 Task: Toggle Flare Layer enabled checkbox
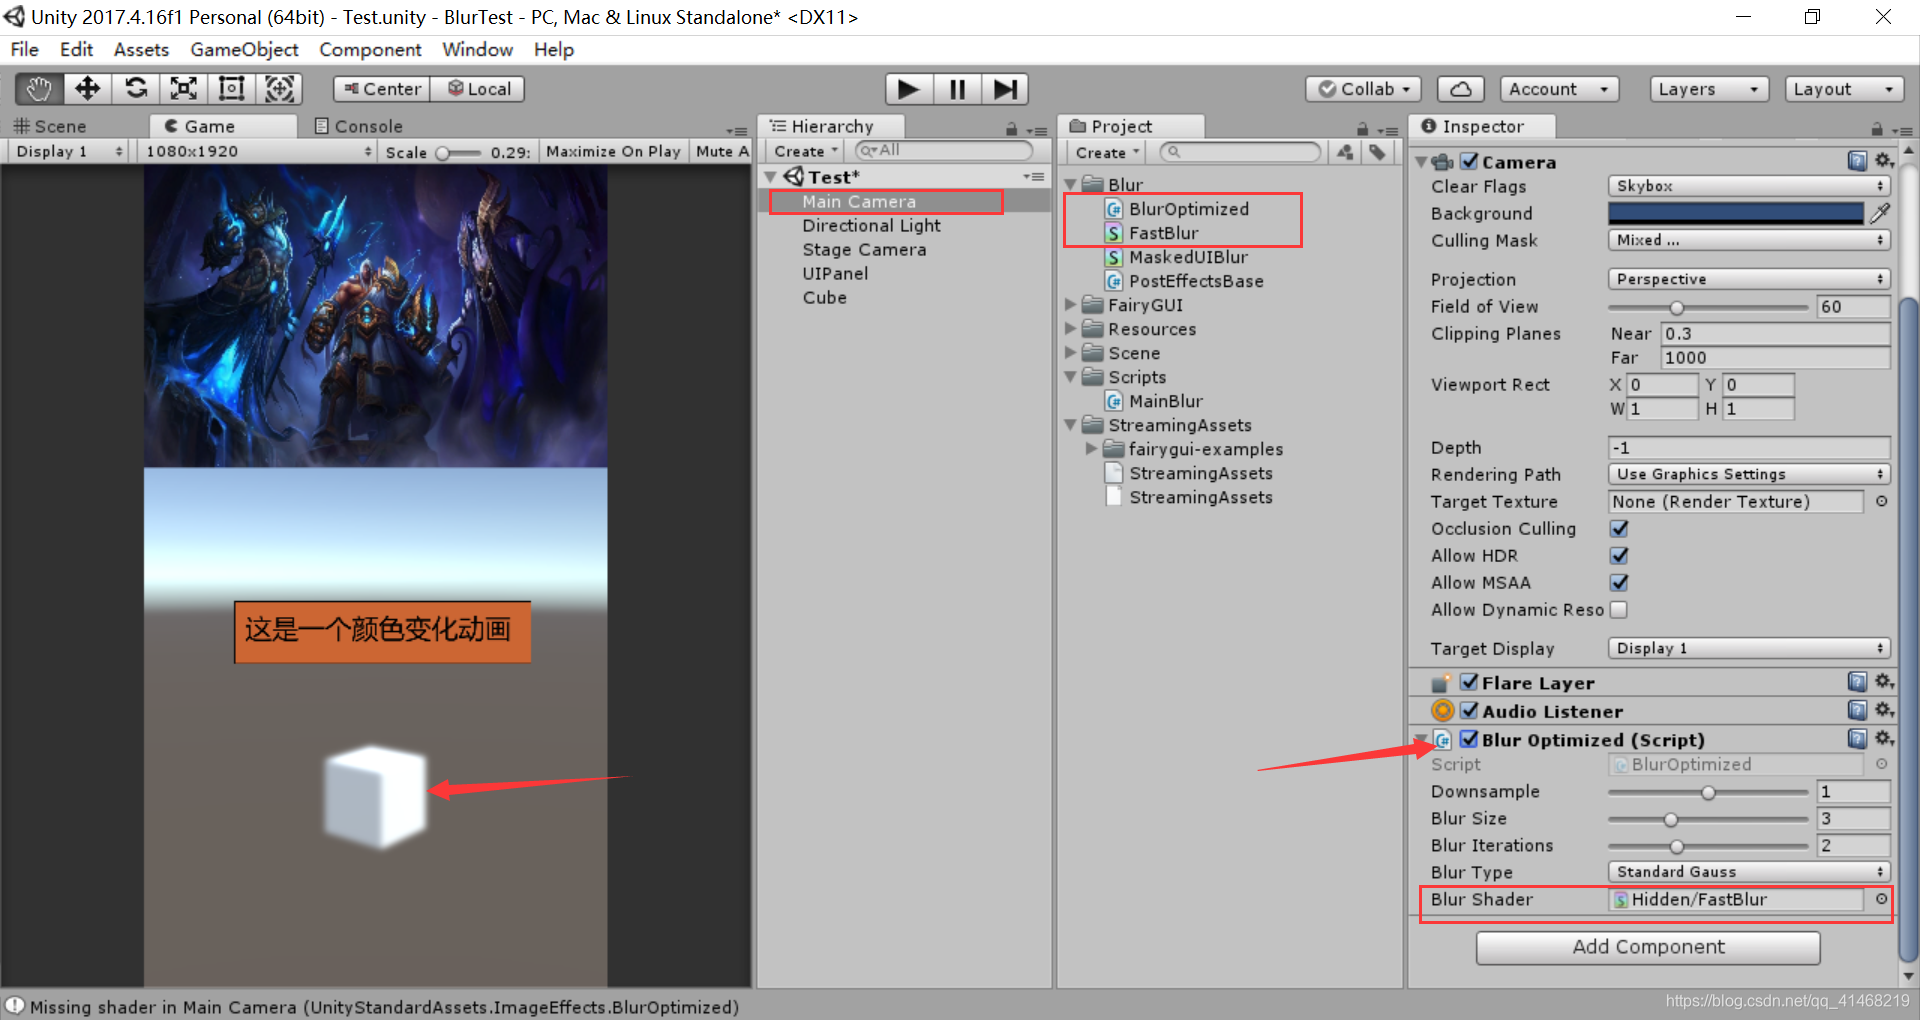point(1469,682)
